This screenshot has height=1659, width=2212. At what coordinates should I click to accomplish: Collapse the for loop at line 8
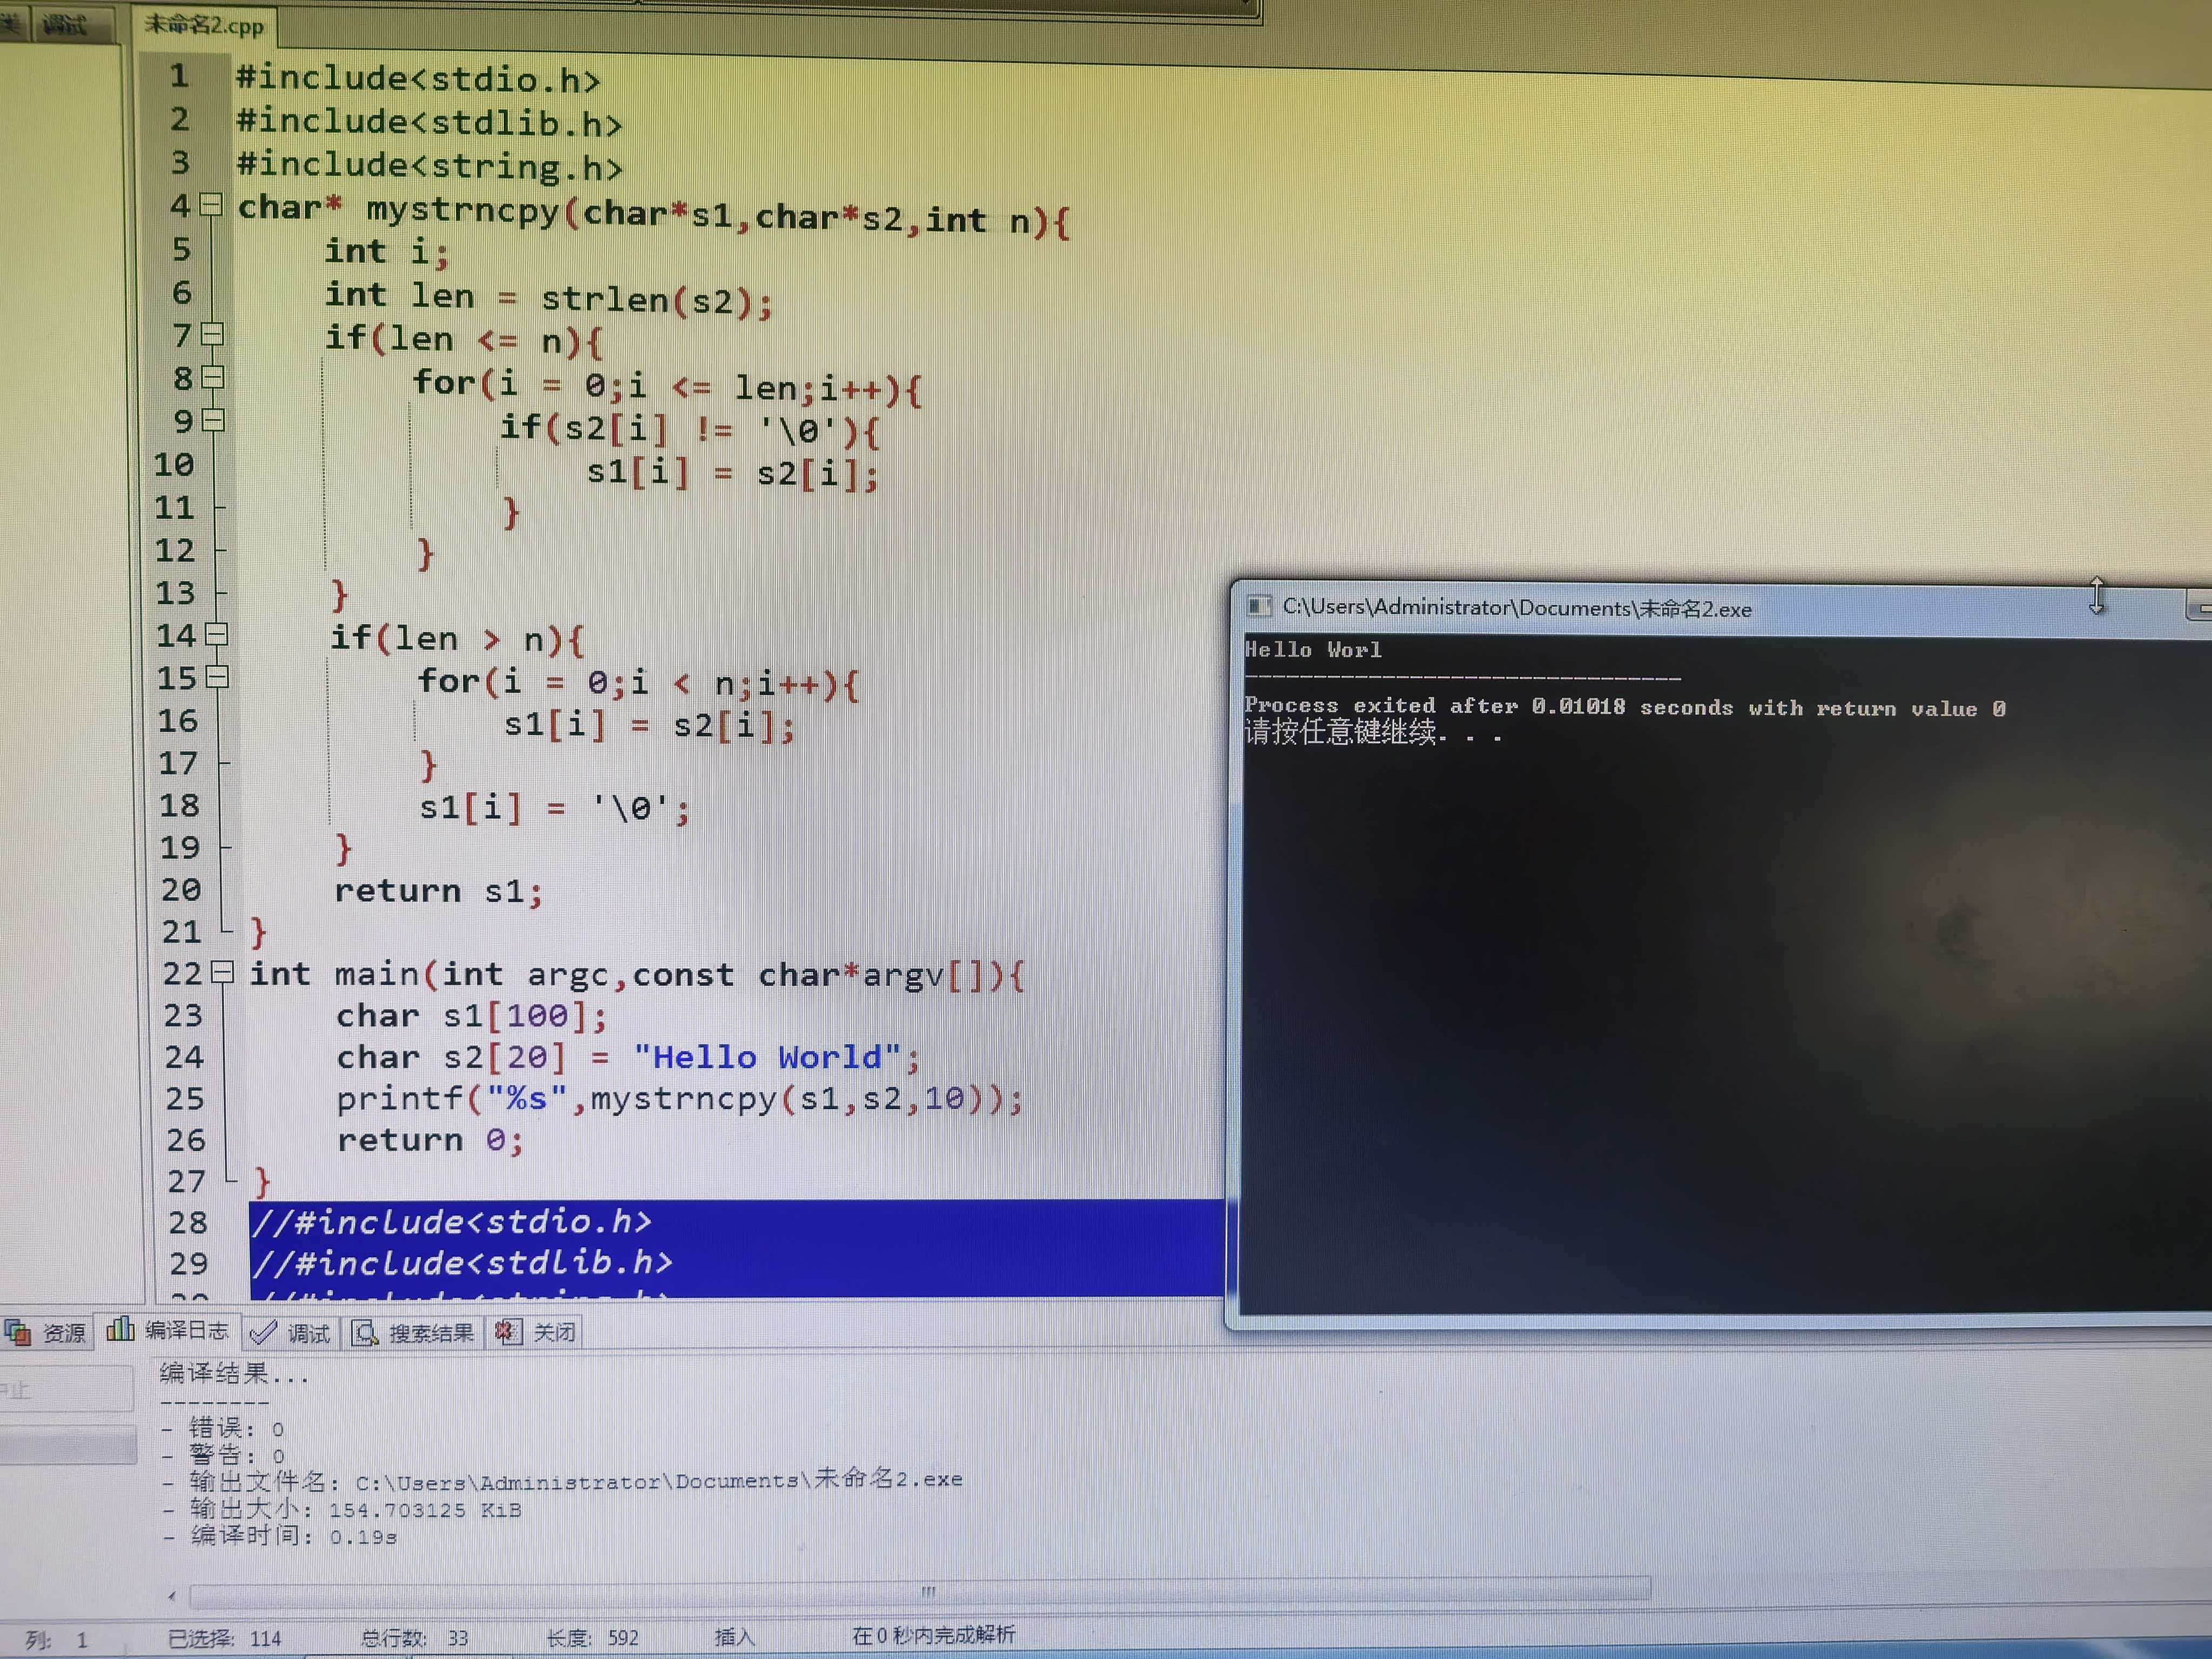[213, 378]
